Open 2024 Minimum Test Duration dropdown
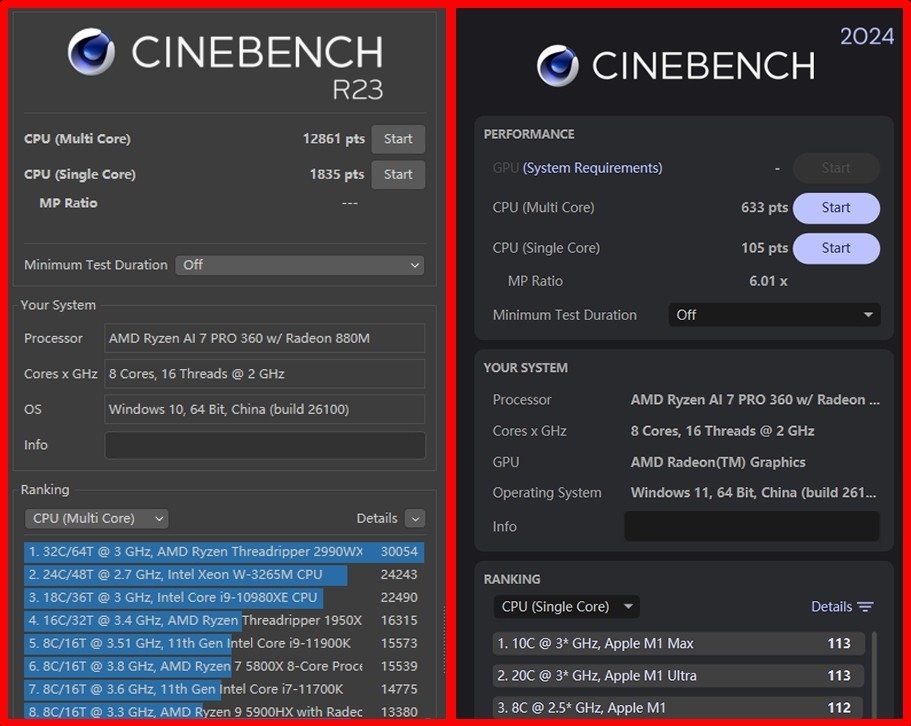 (x=774, y=315)
